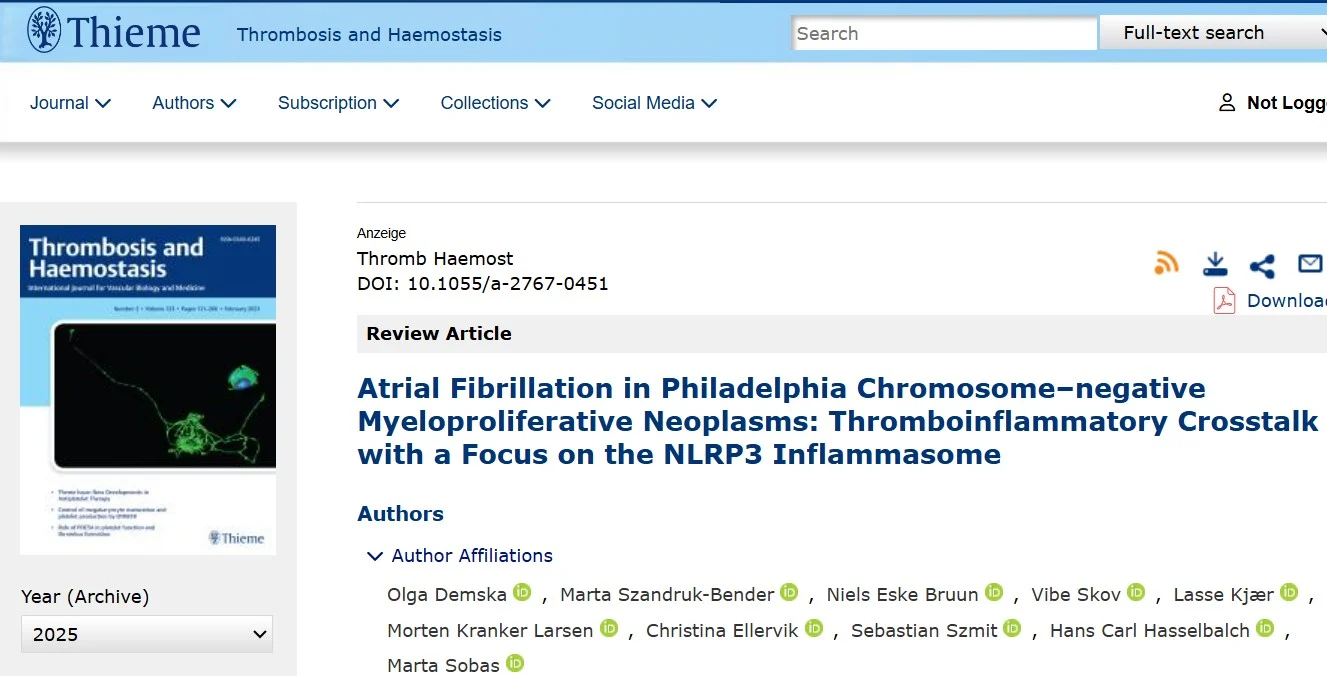Image resolution: width=1327 pixels, height=676 pixels.
Task: Click the email envelope icon
Action: [1309, 262]
